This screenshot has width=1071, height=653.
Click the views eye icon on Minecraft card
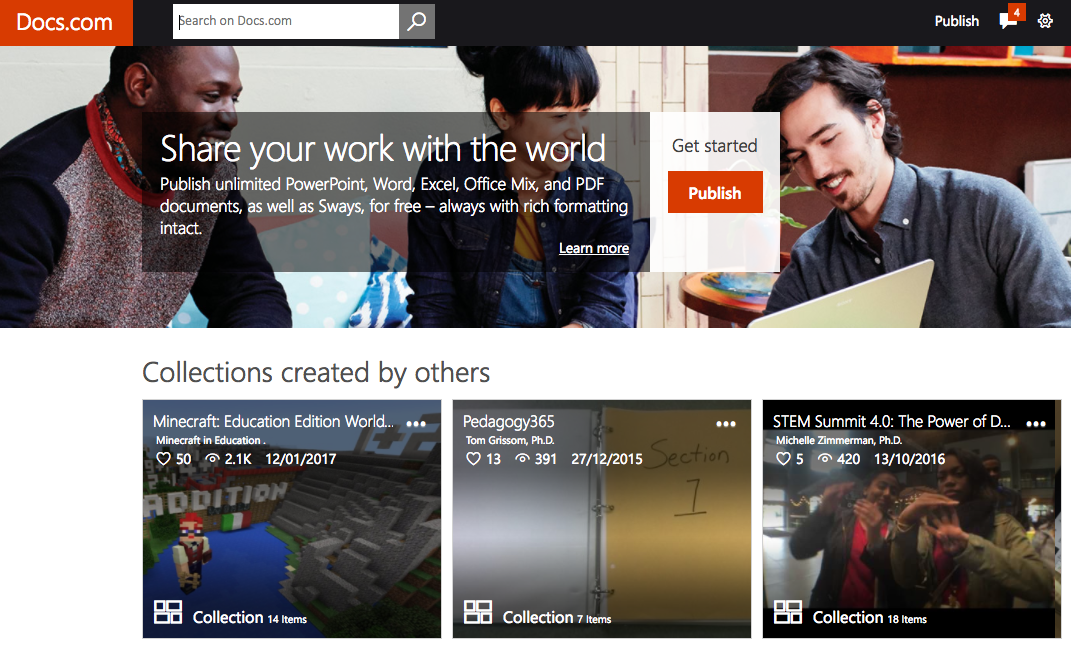point(212,459)
